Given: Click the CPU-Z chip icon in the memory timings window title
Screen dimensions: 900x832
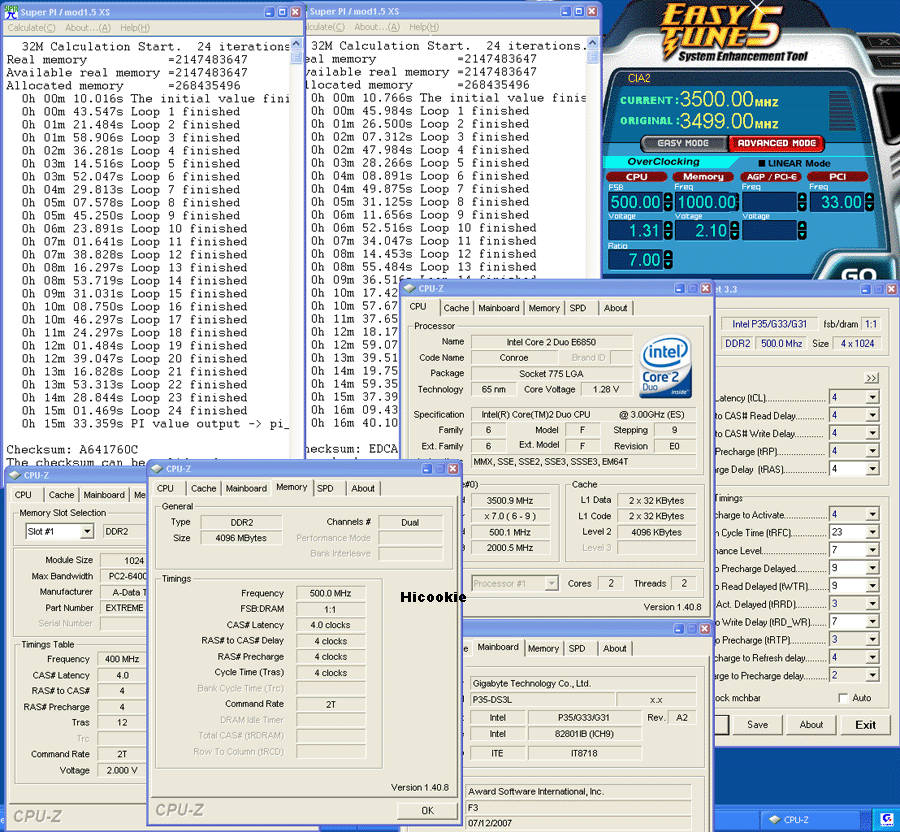Looking at the screenshot, I should [x=157, y=469].
